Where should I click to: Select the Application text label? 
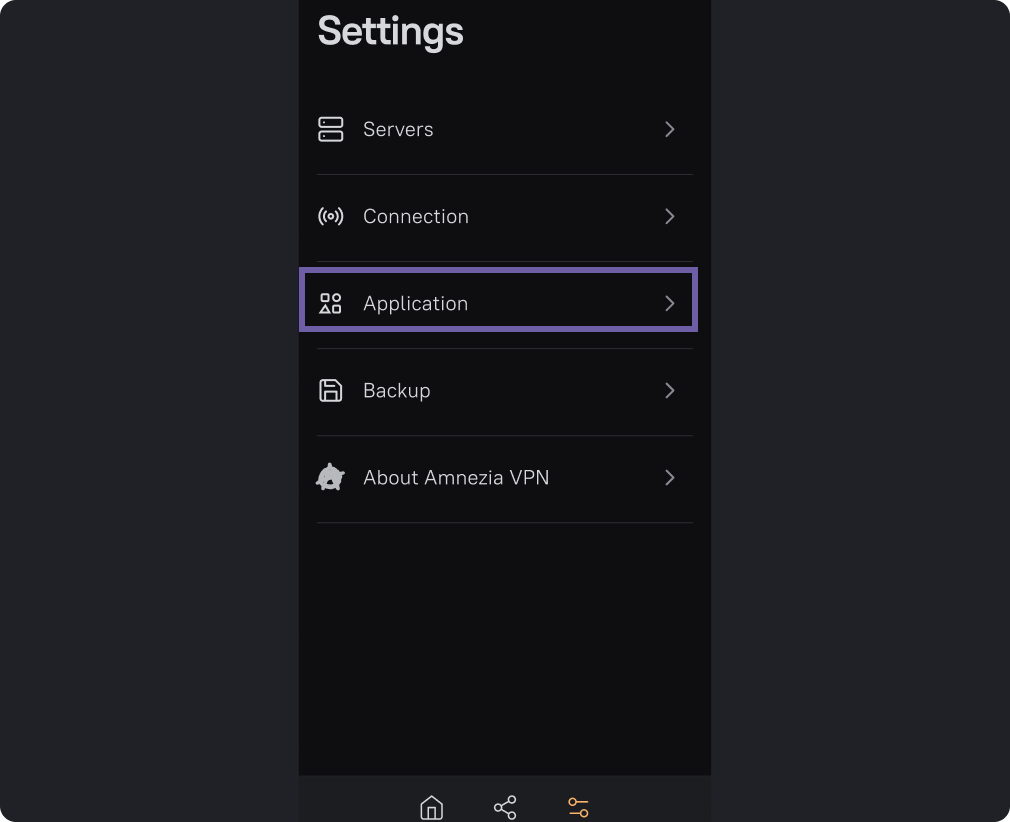click(x=415, y=304)
